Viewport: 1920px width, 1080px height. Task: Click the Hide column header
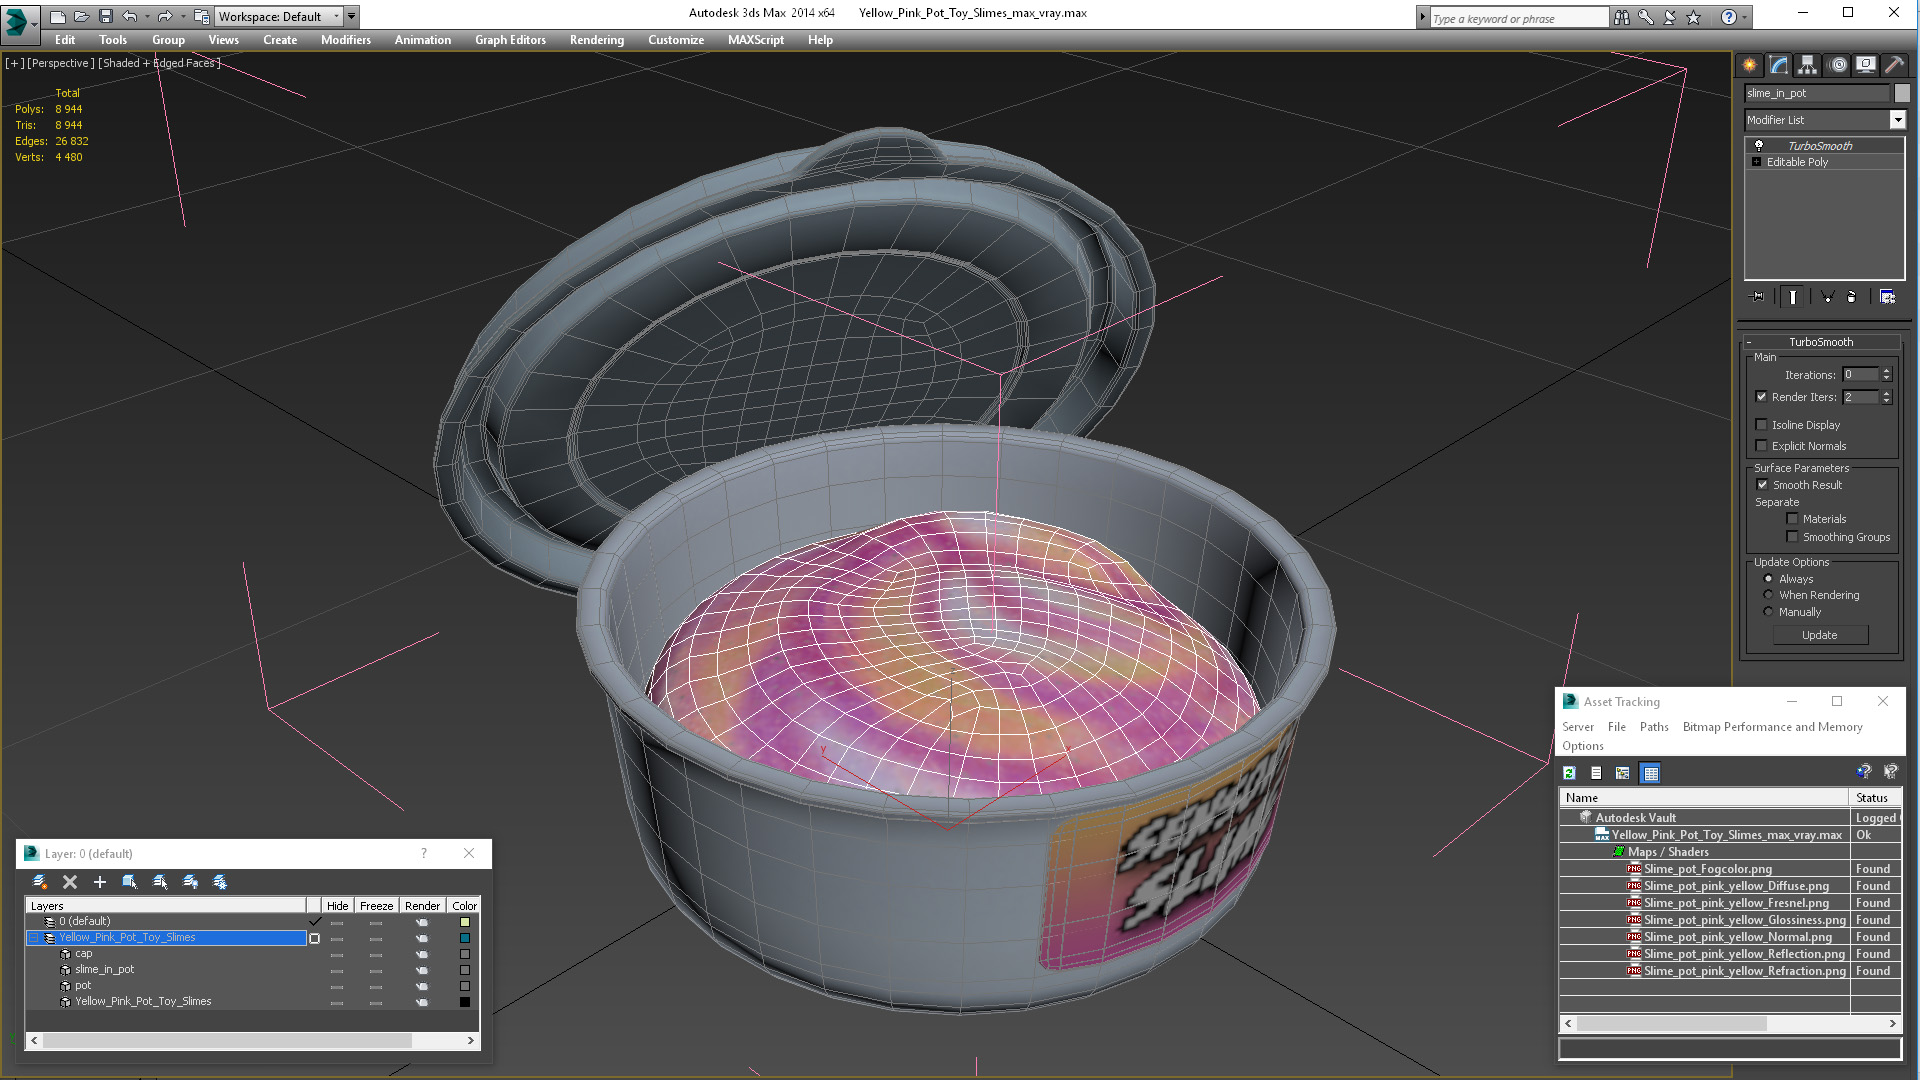coord(338,906)
